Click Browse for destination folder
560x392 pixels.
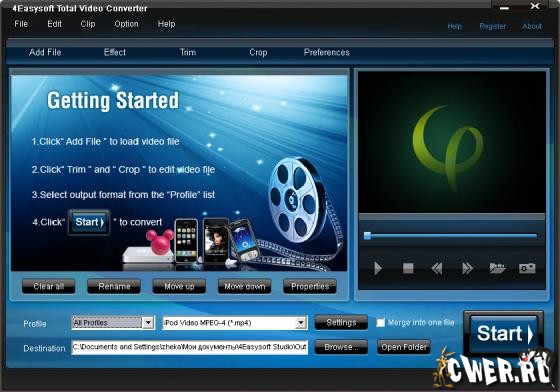[x=341, y=347]
